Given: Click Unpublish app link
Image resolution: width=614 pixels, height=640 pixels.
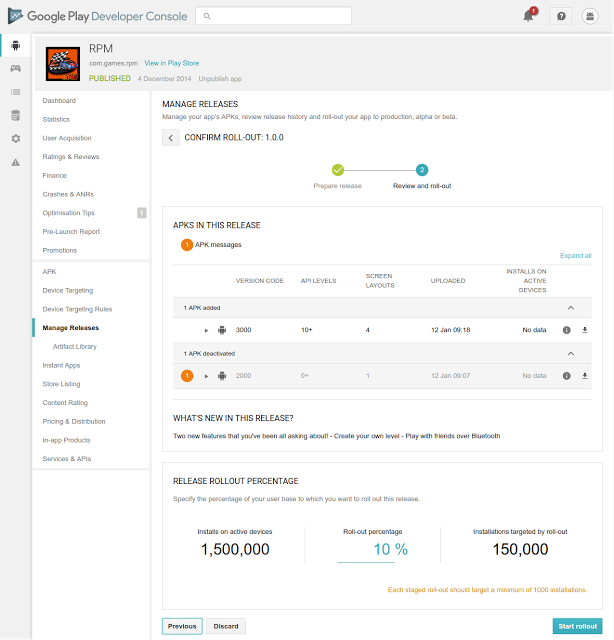Looking at the screenshot, I should click(220, 79).
